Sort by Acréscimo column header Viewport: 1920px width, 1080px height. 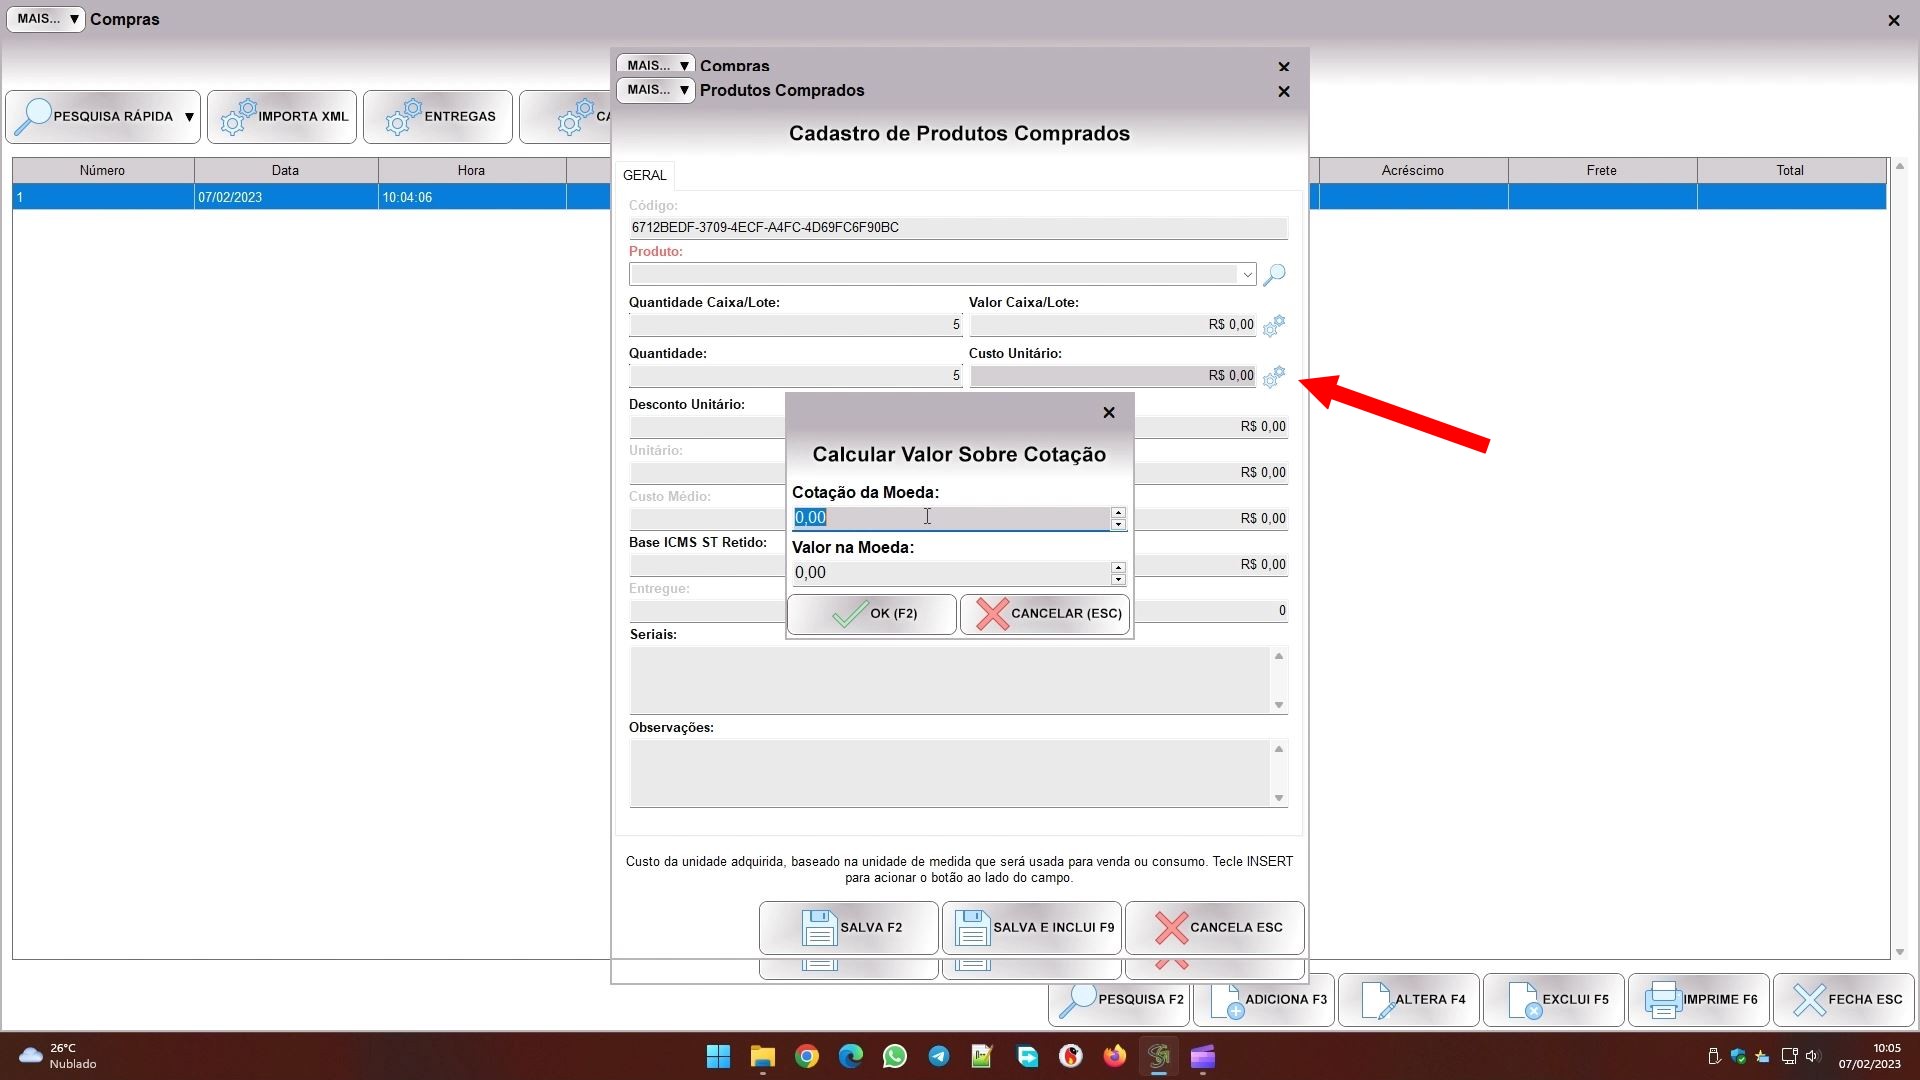pyautogui.click(x=1413, y=171)
